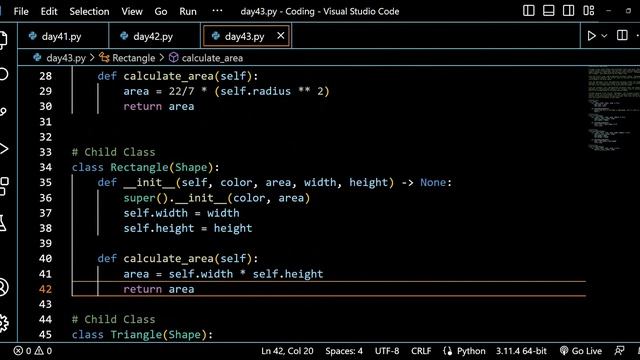Open the Selection menu
Viewport: 640px width, 360px height.
[89, 11]
